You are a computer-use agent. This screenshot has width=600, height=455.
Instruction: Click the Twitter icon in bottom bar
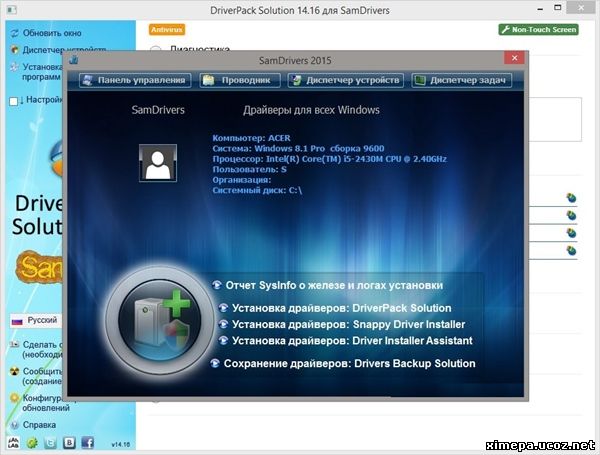click(x=51, y=442)
